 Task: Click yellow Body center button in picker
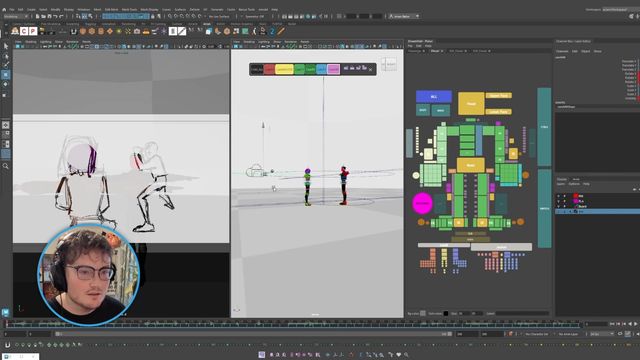tap(470, 165)
